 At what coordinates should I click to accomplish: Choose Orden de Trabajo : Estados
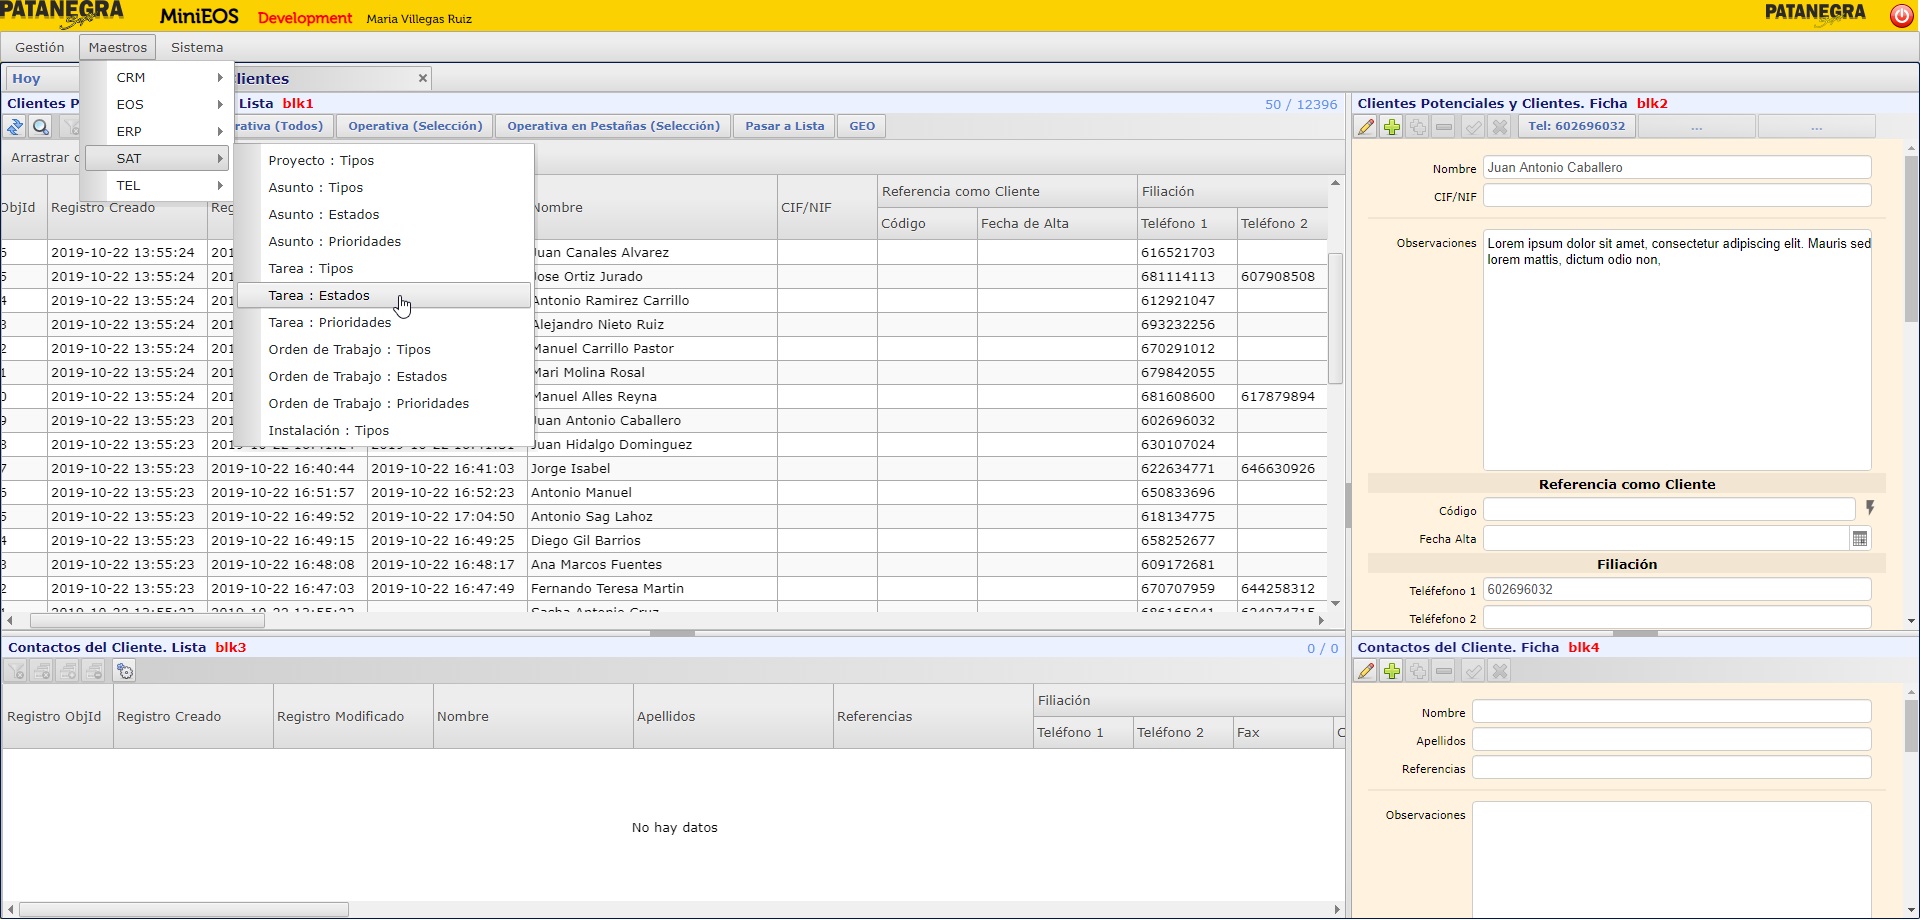click(384, 376)
